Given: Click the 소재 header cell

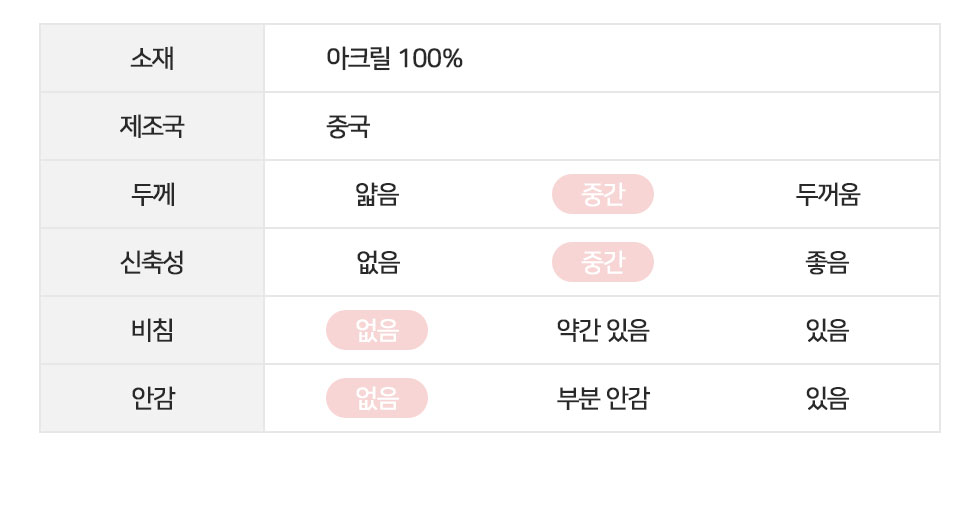Looking at the screenshot, I should pyautogui.click(x=152, y=58).
